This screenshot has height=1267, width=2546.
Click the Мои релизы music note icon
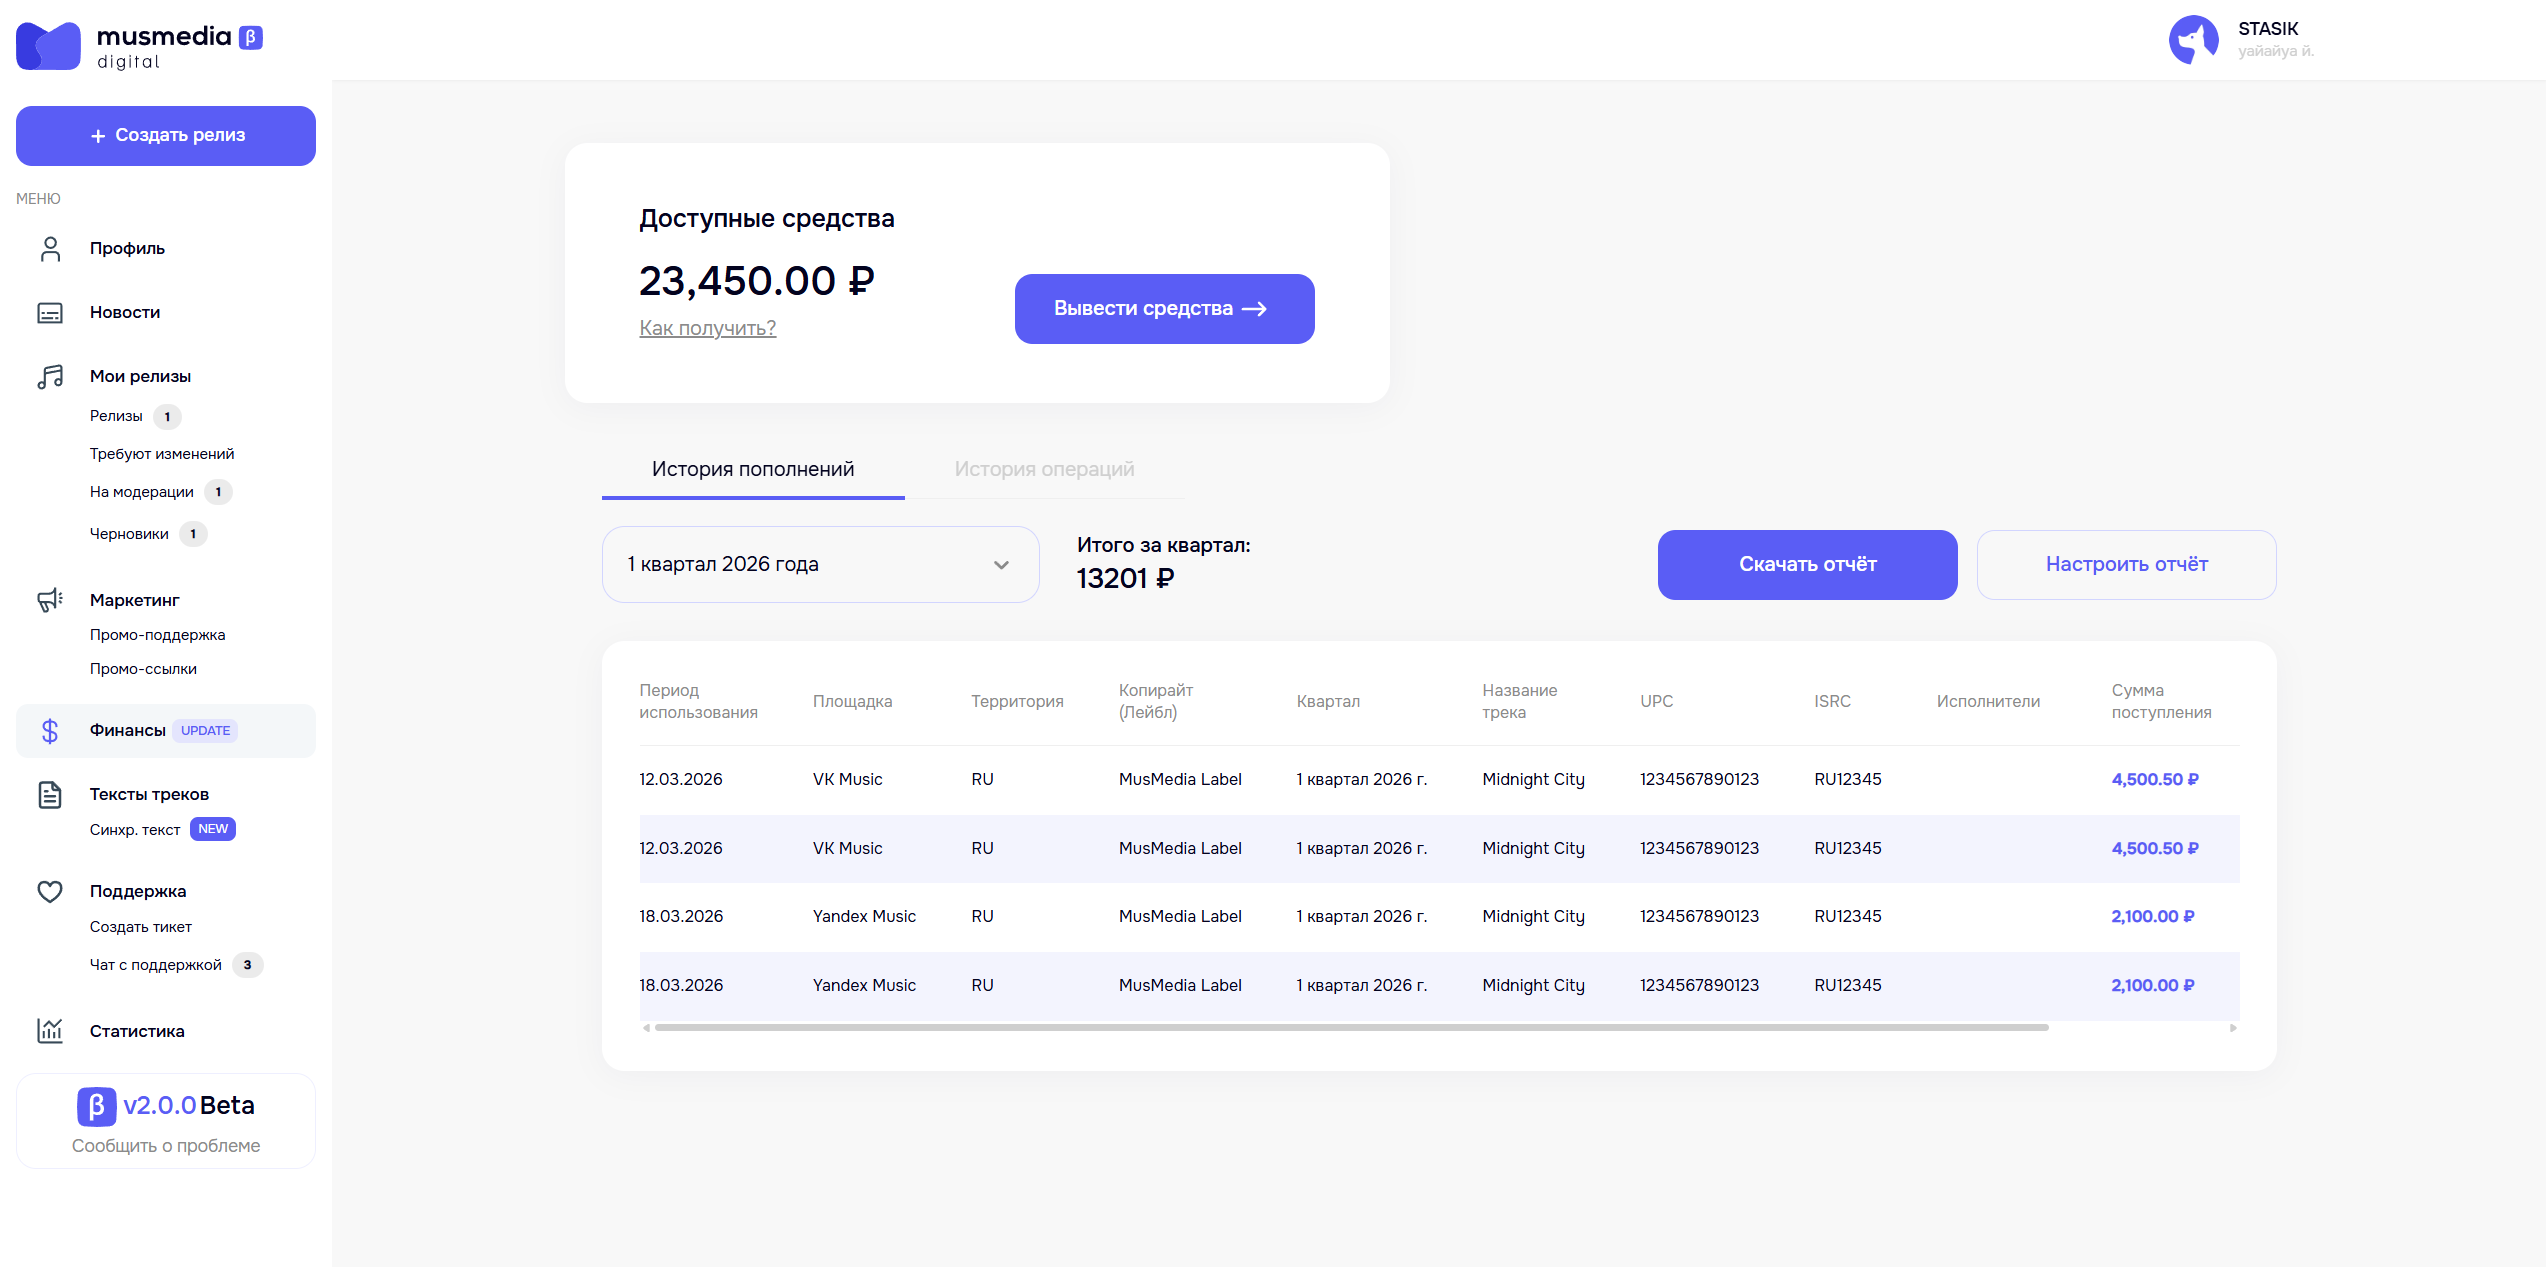point(50,377)
